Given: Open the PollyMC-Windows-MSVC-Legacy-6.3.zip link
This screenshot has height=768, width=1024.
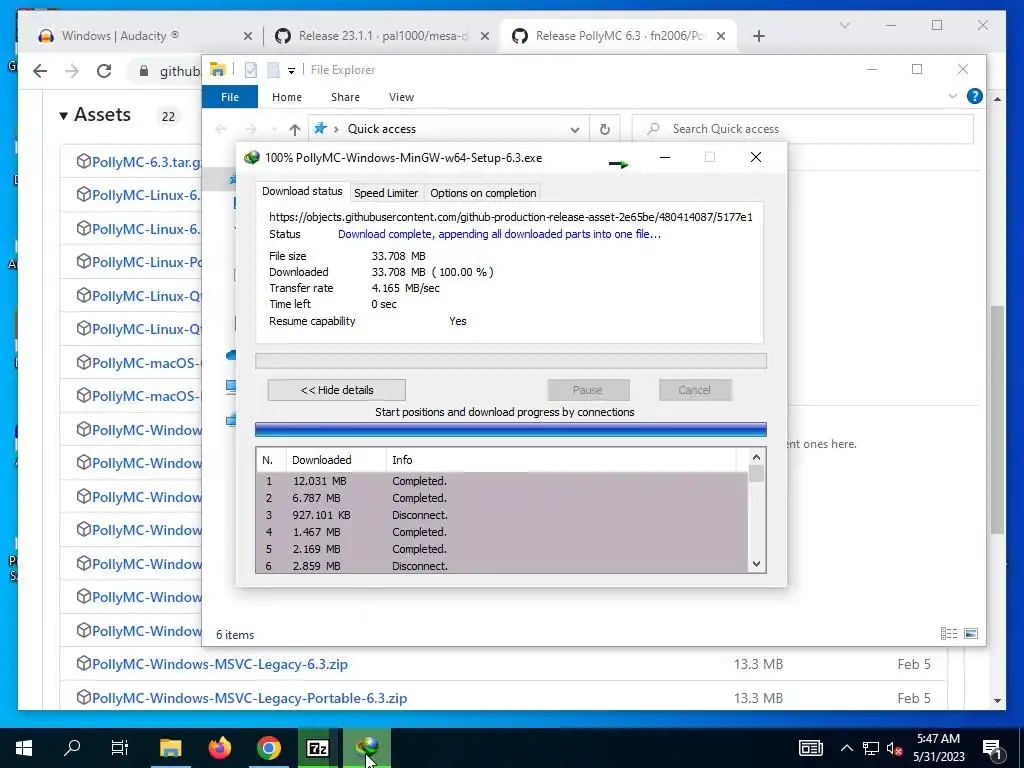Looking at the screenshot, I should click(219, 664).
